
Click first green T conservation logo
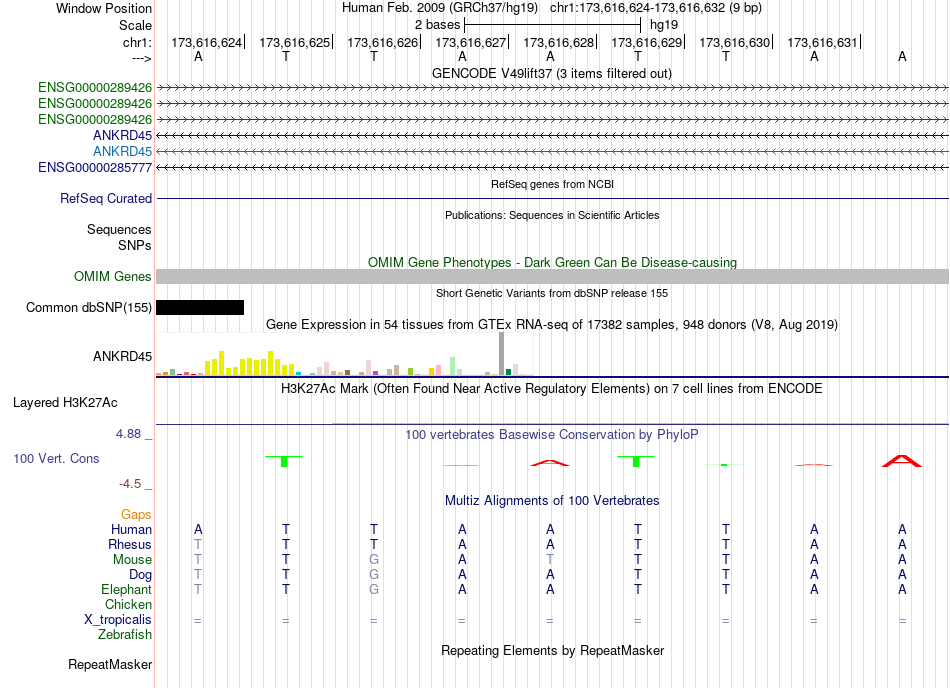(x=284, y=461)
